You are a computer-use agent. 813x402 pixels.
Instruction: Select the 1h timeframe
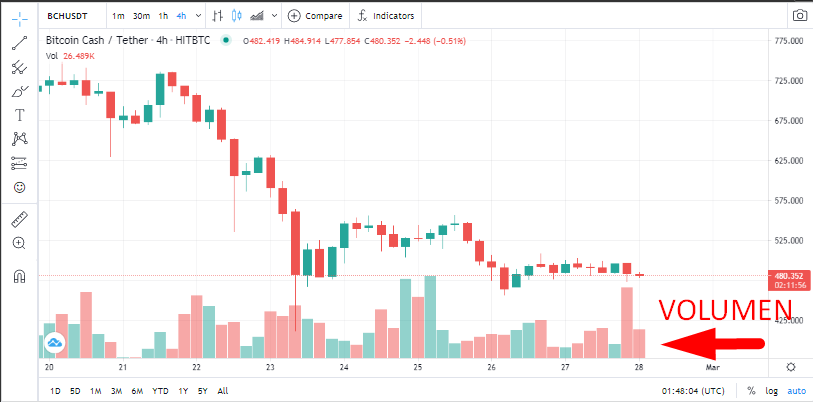tap(163, 16)
